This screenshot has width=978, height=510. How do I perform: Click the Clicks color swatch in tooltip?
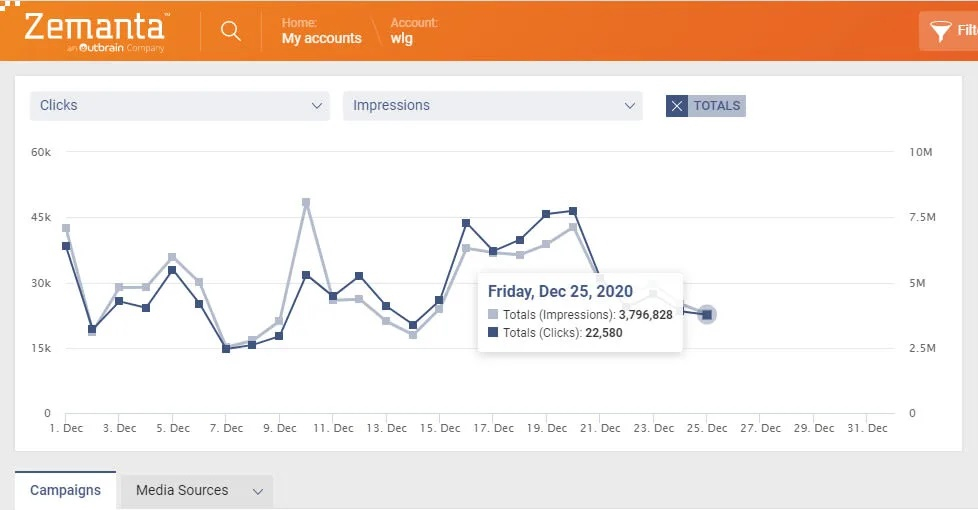coord(493,333)
